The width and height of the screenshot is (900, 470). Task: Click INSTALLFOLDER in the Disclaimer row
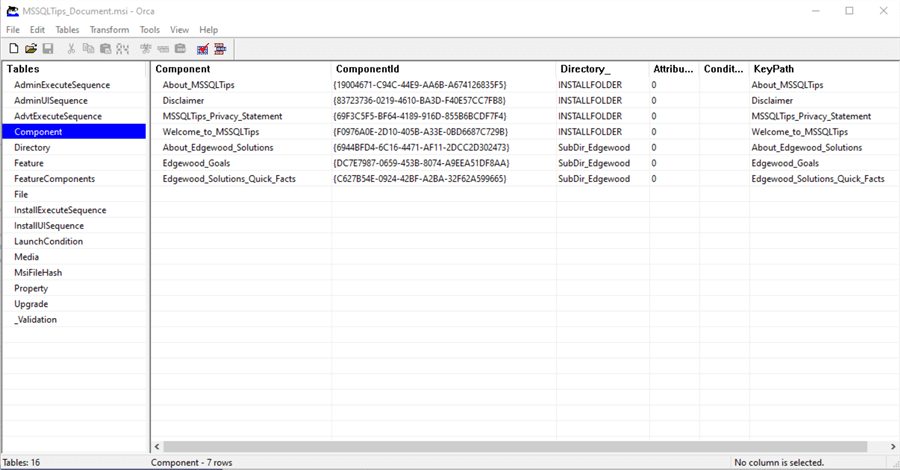590,100
